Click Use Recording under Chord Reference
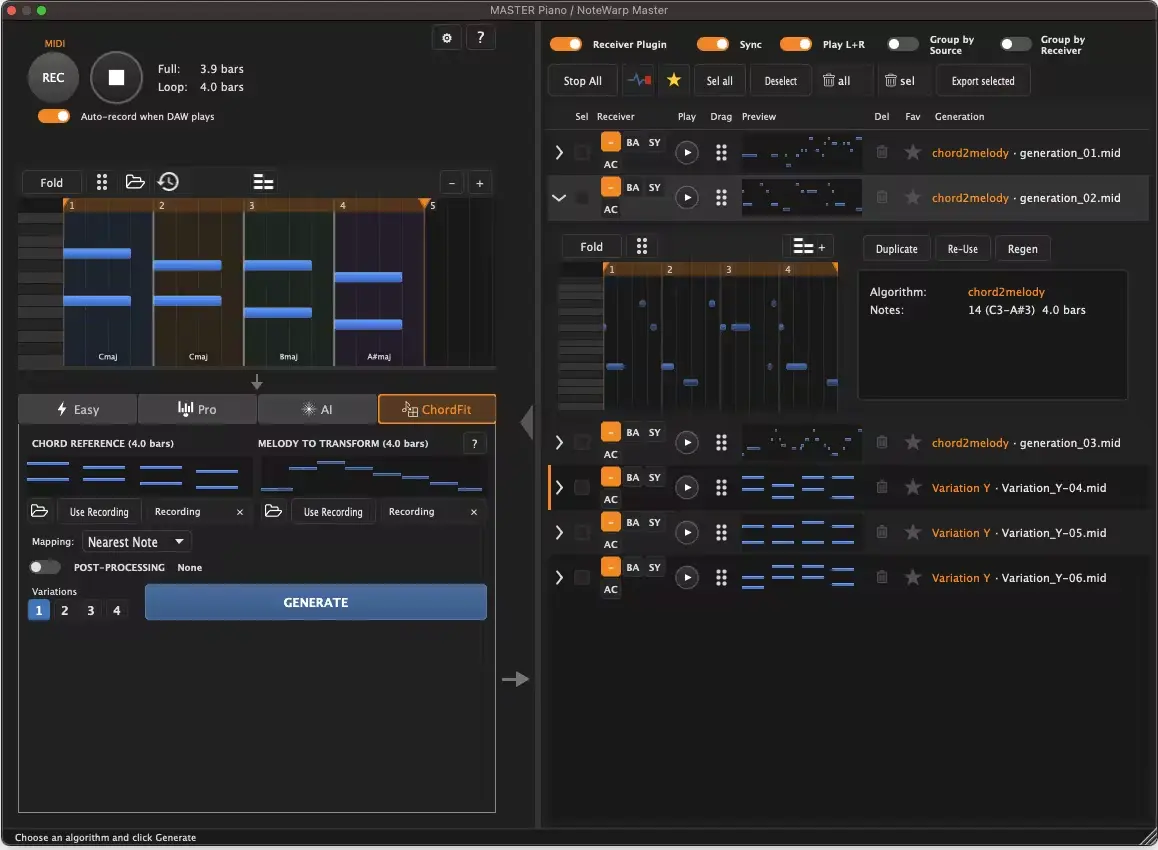 99,512
